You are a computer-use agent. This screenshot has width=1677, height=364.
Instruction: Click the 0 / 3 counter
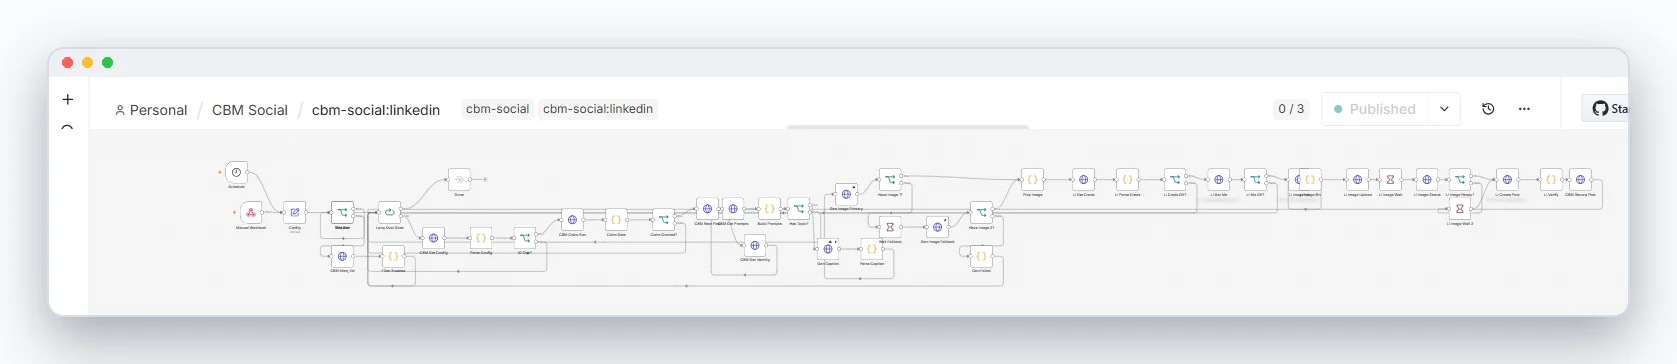[1291, 109]
